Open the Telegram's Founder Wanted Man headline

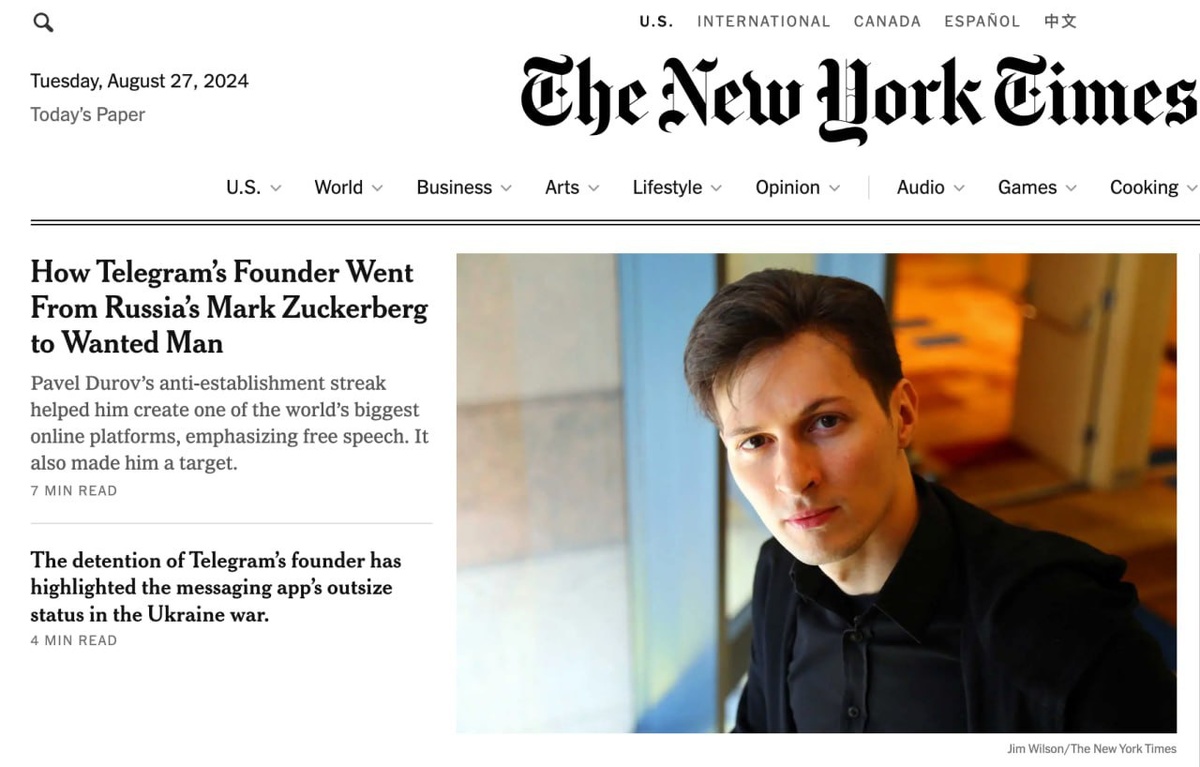(x=229, y=307)
